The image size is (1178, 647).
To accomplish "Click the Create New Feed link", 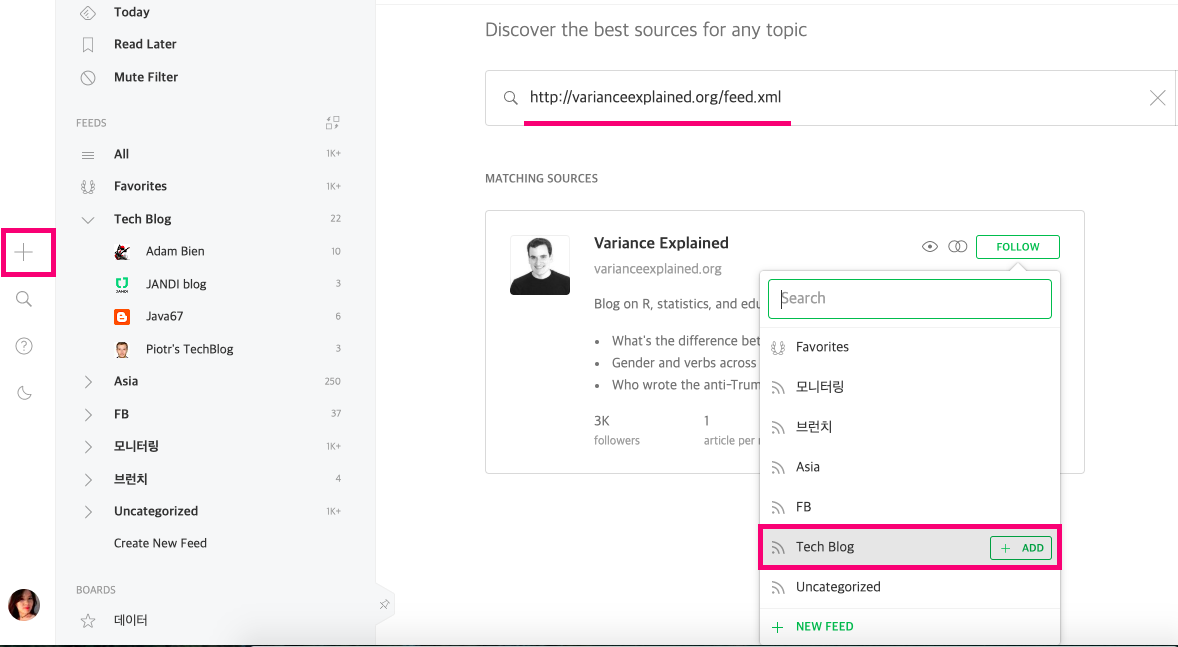I will (x=160, y=543).
